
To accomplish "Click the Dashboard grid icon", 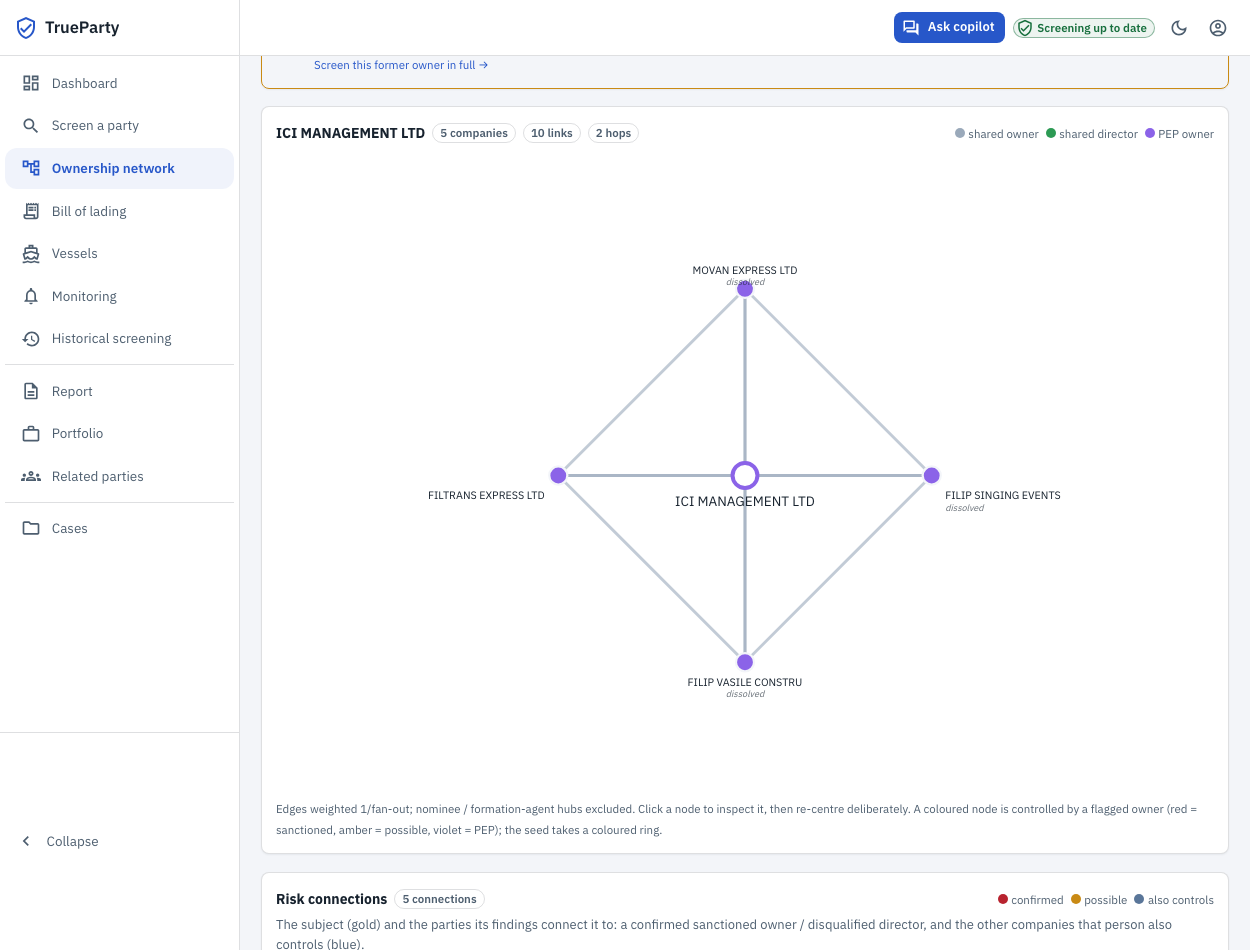I will click(31, 83).
